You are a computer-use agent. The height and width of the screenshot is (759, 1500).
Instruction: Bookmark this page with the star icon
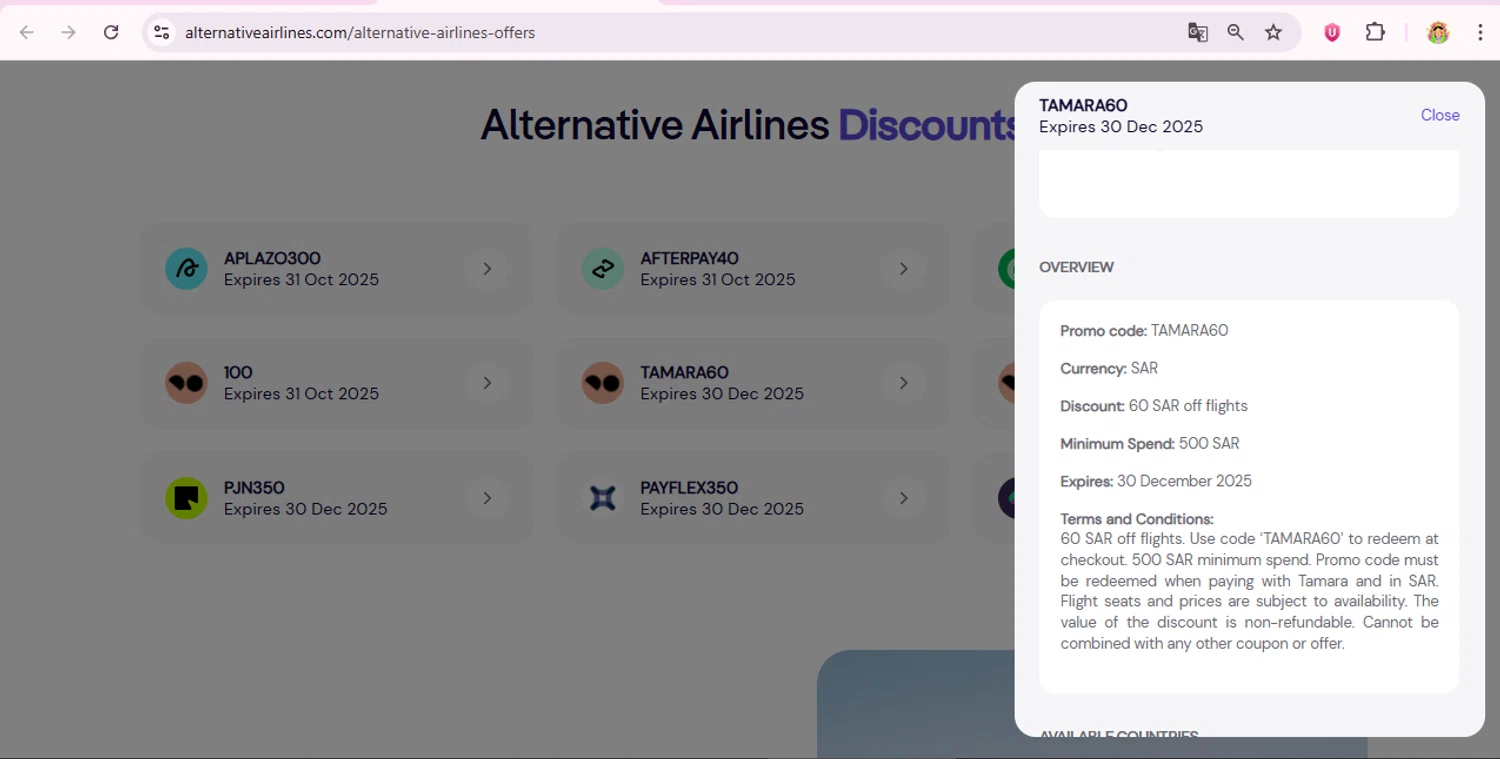click(x=1273, y=32)
